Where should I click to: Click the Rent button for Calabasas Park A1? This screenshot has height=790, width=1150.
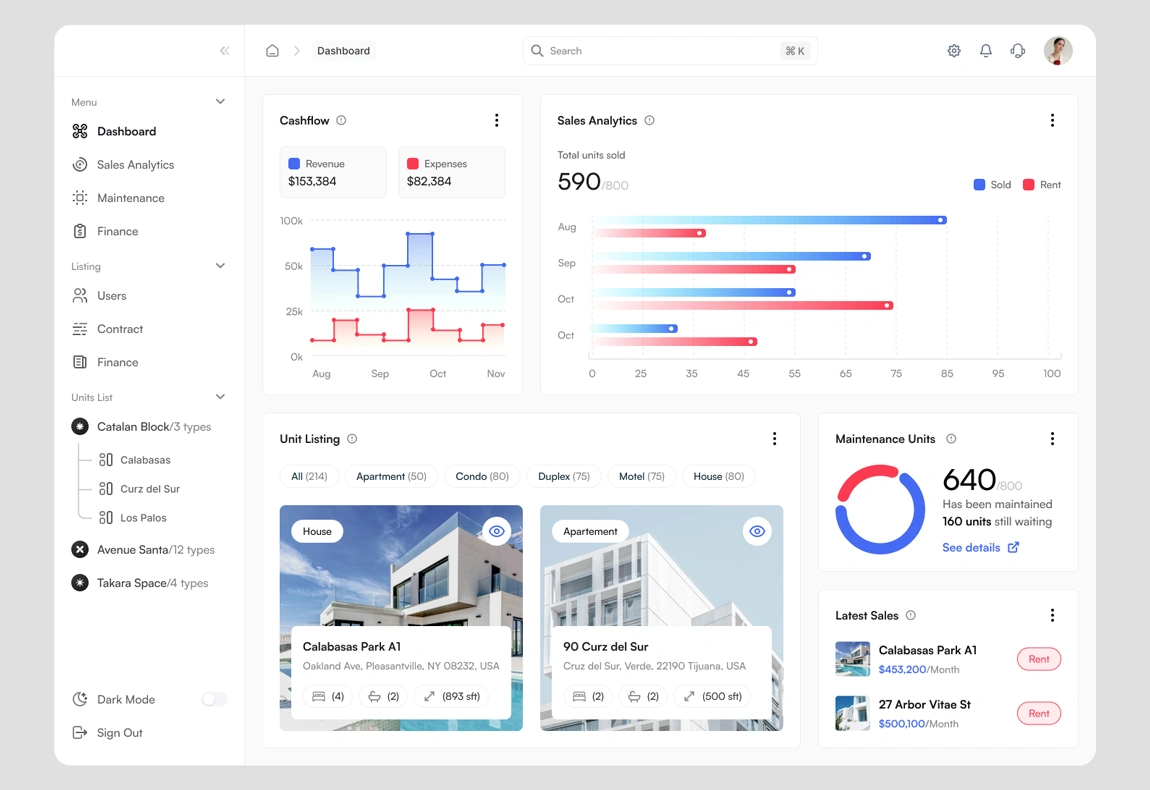pos(1039,659)
